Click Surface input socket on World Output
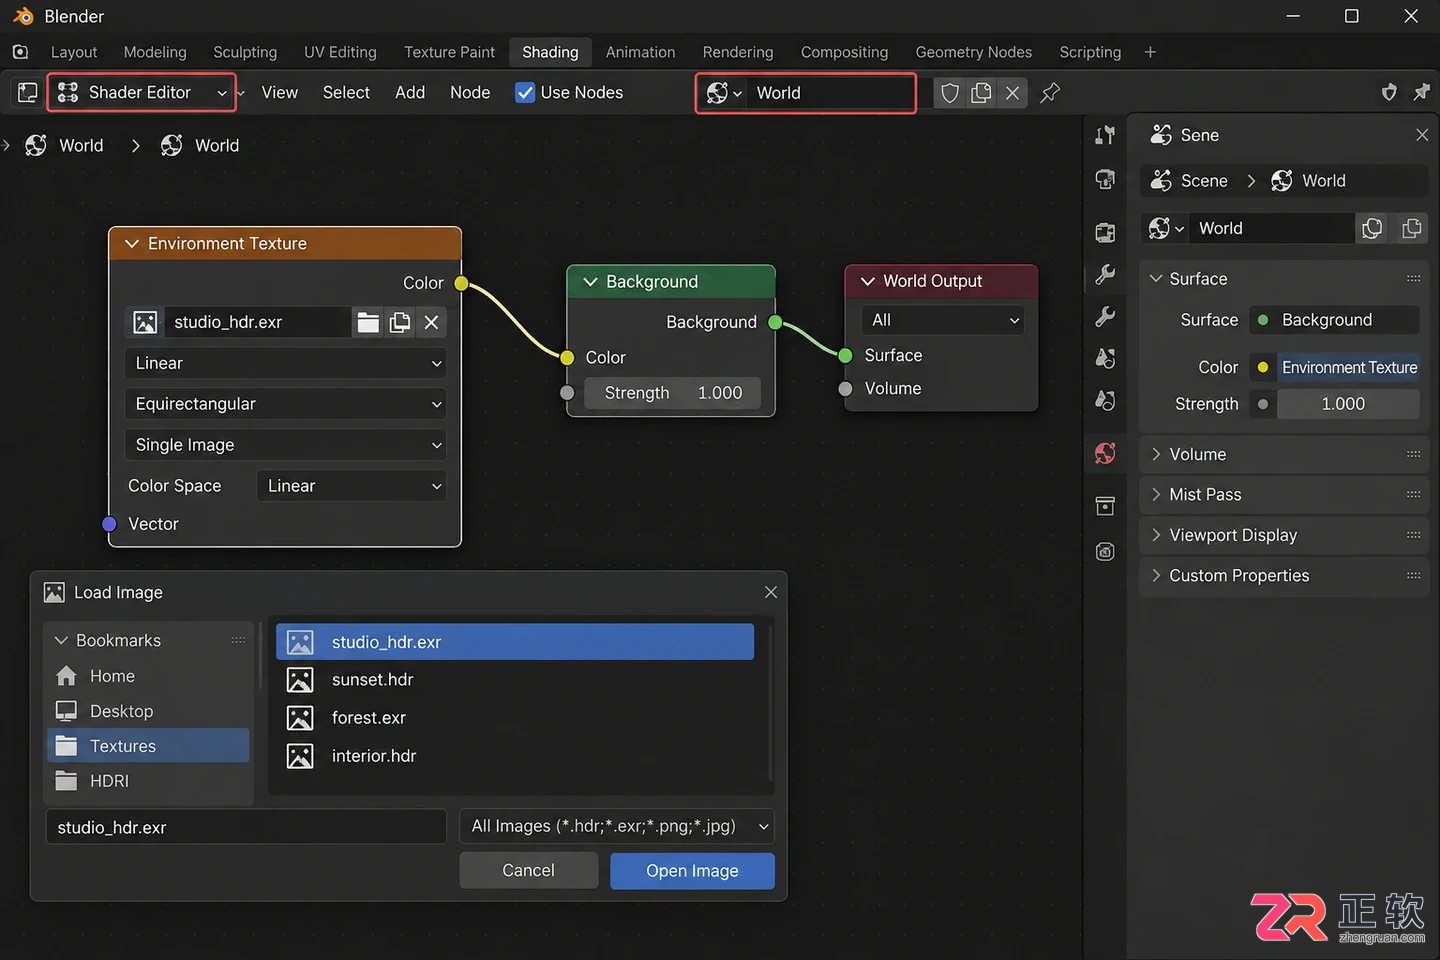Screen dimensions: 1440x960 [x=845, y=355]
